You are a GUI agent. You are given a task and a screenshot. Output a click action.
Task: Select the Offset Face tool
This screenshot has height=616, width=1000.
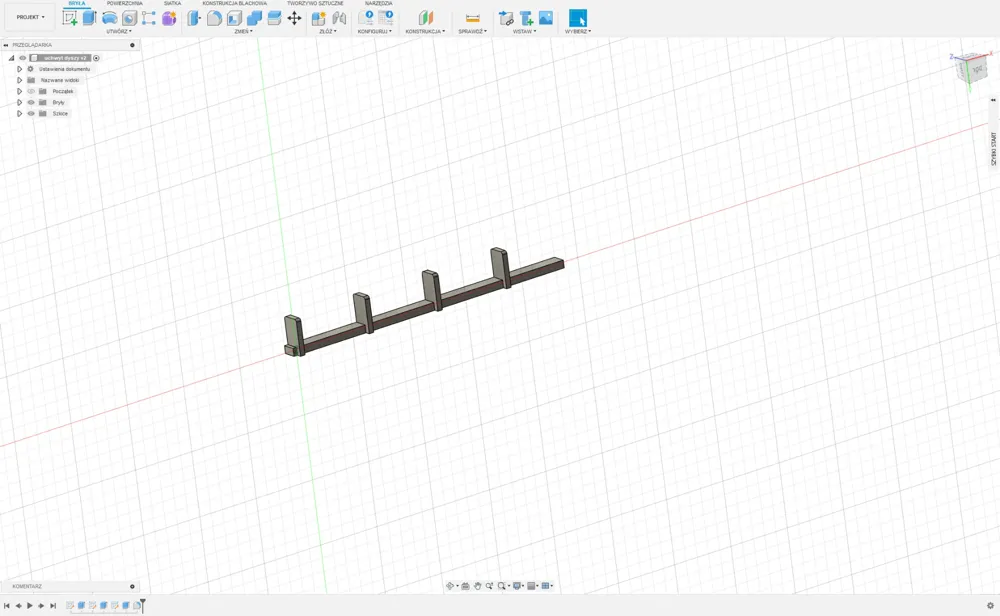click(x=274, y=18)
